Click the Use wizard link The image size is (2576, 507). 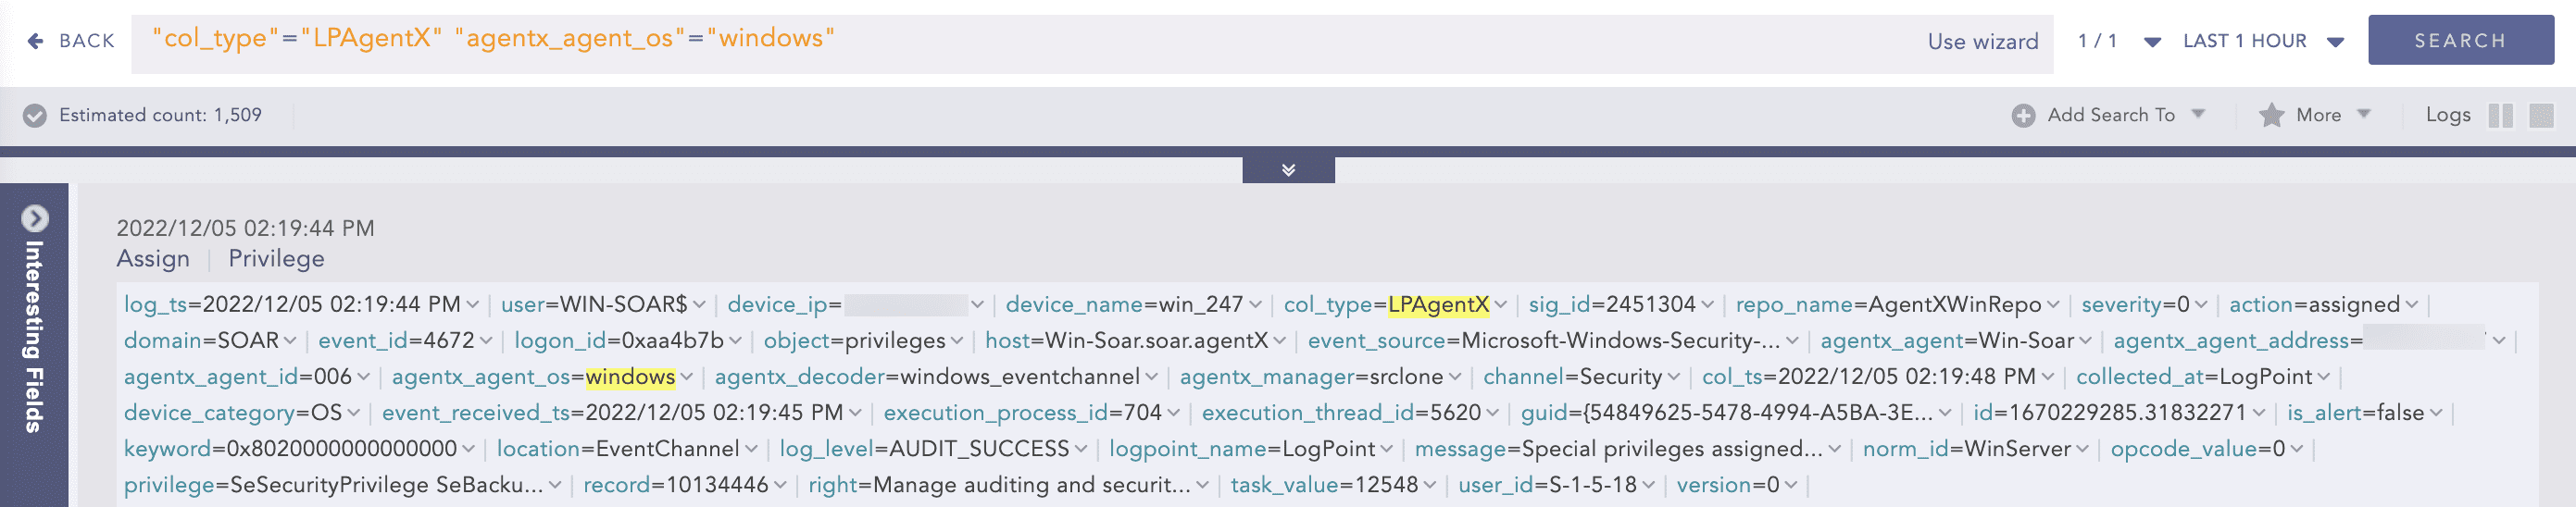click(x=1982, y=42)
